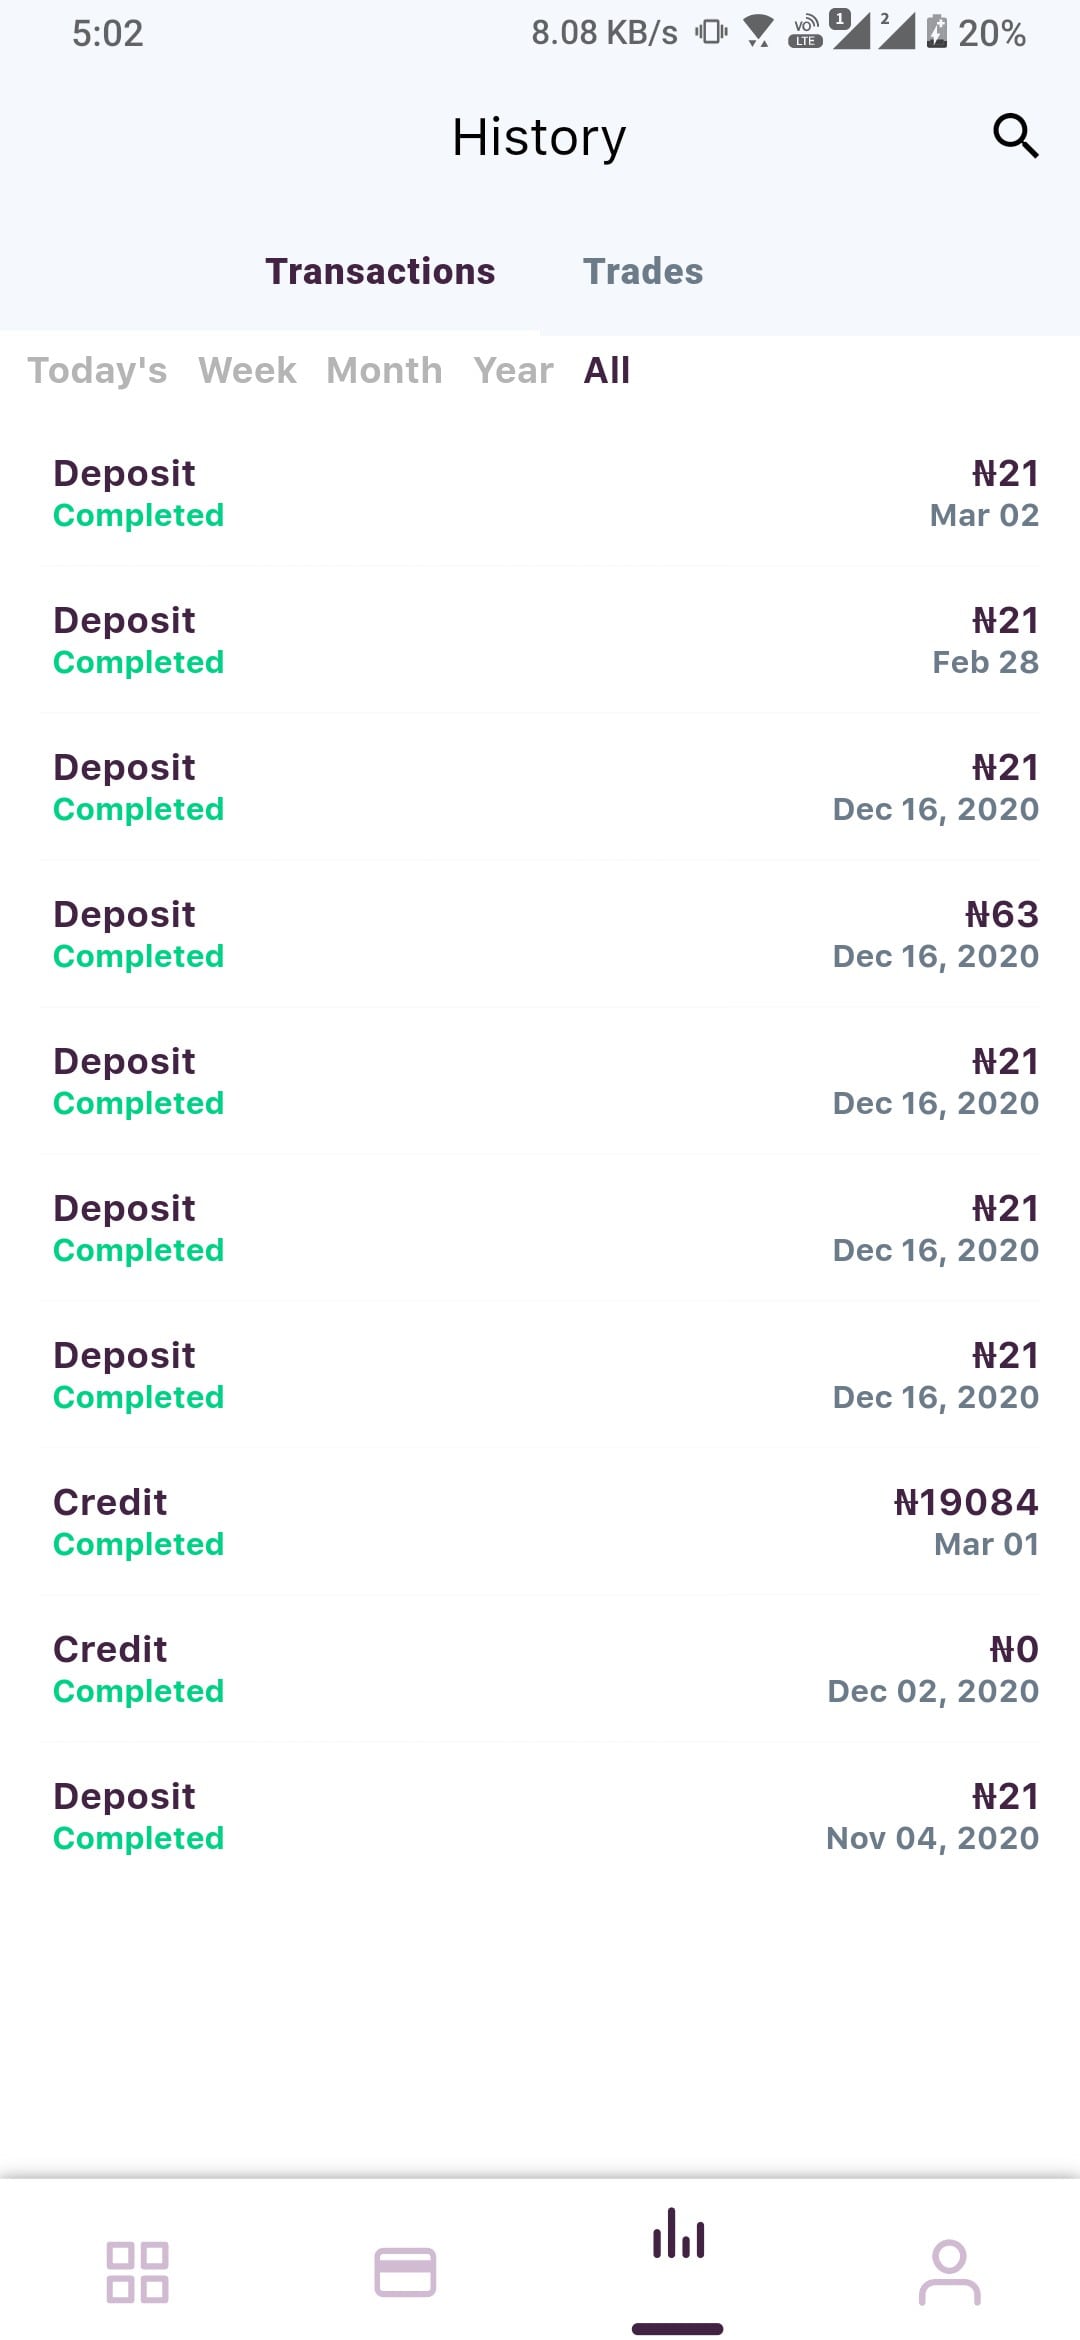Filter history by Month
Image resolution: width=1080 pixels, height=2340 pixels.
pos(384,370)
